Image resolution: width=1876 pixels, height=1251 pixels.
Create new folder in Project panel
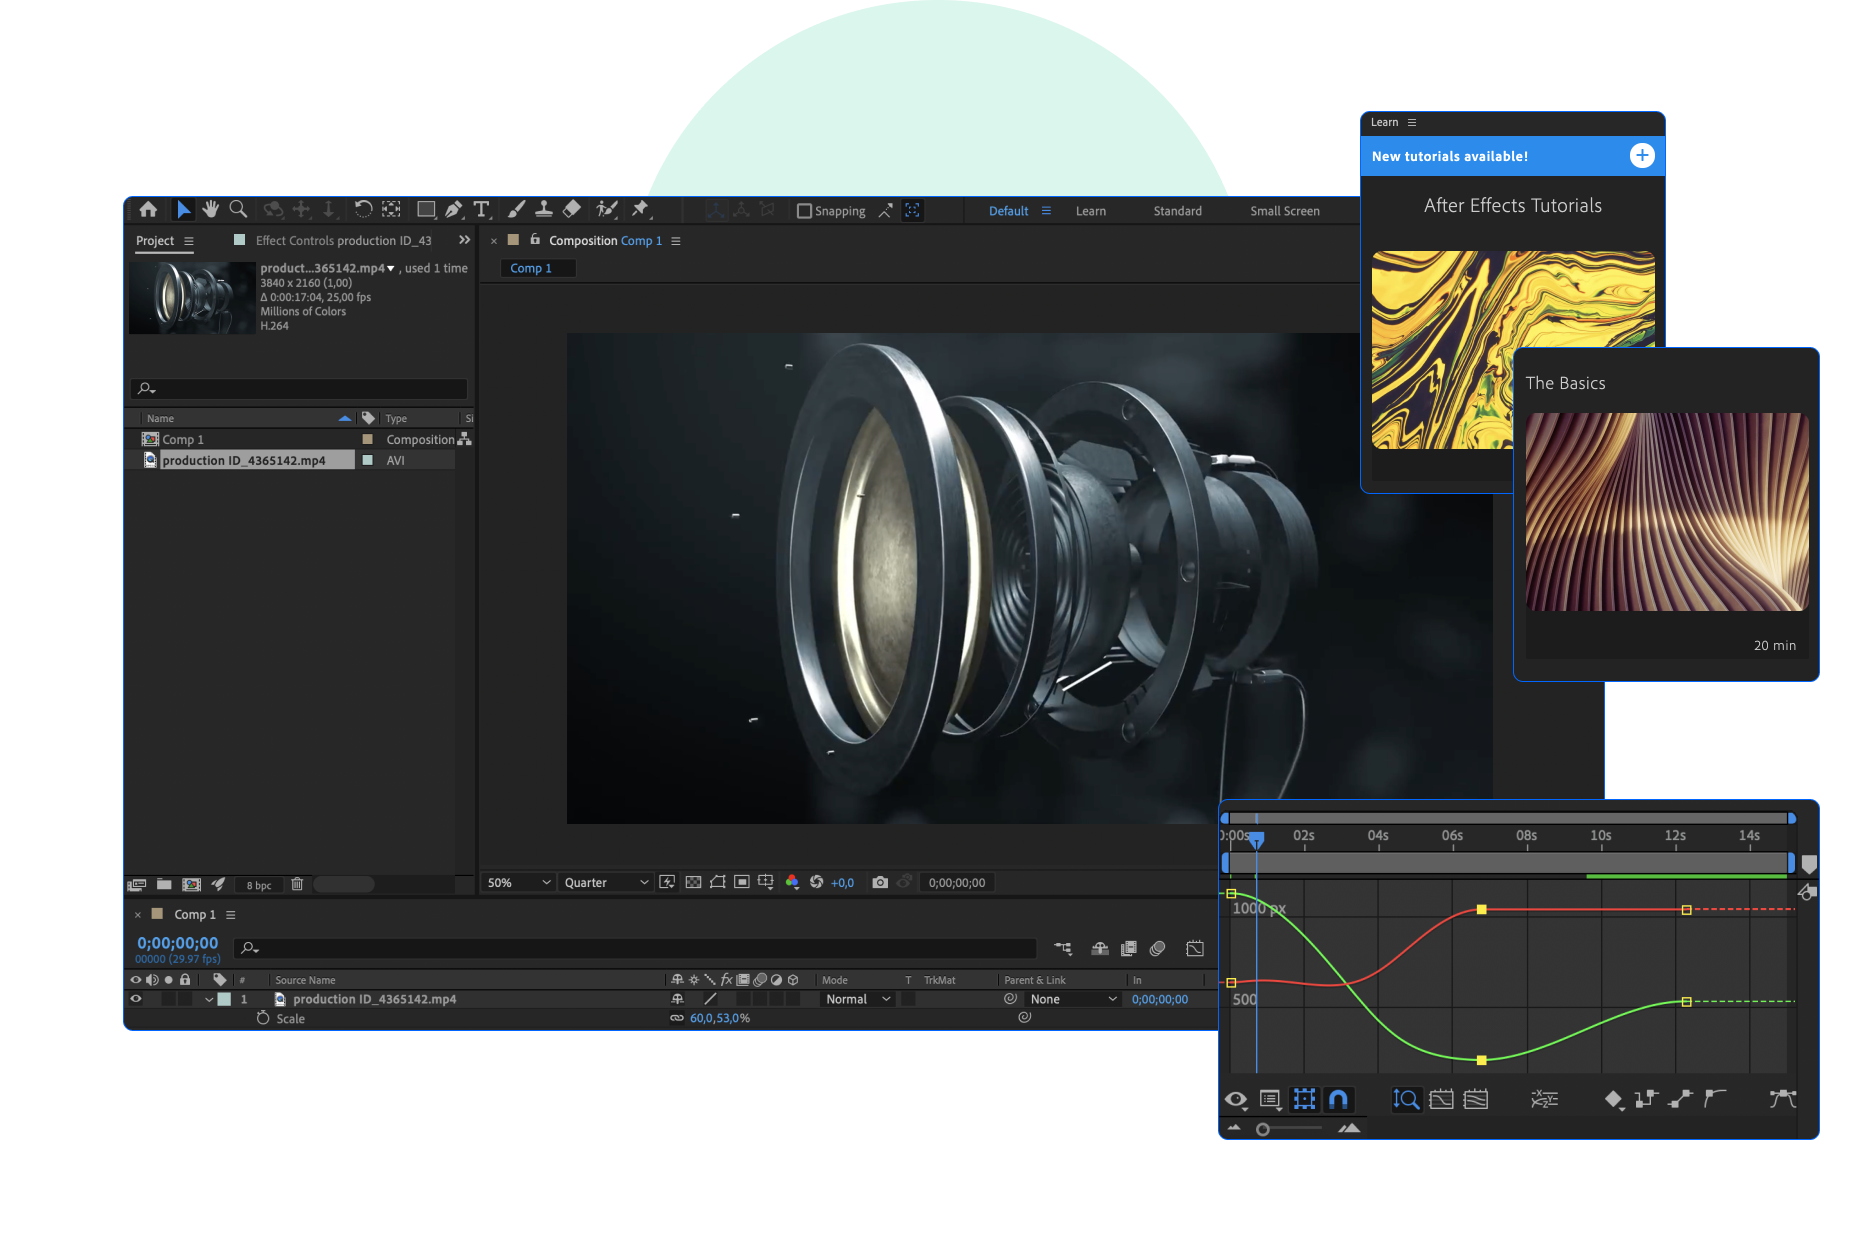click(x=164, y=884)
